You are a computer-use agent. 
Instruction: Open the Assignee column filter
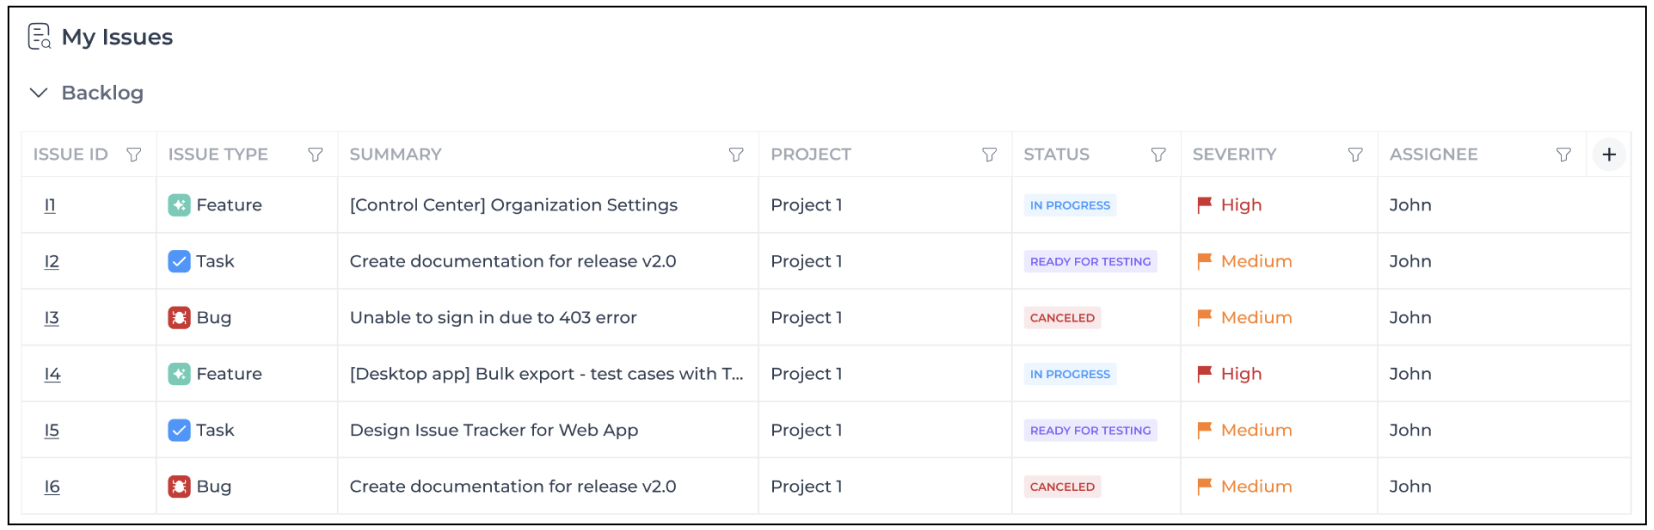(x=1563, y=155)
